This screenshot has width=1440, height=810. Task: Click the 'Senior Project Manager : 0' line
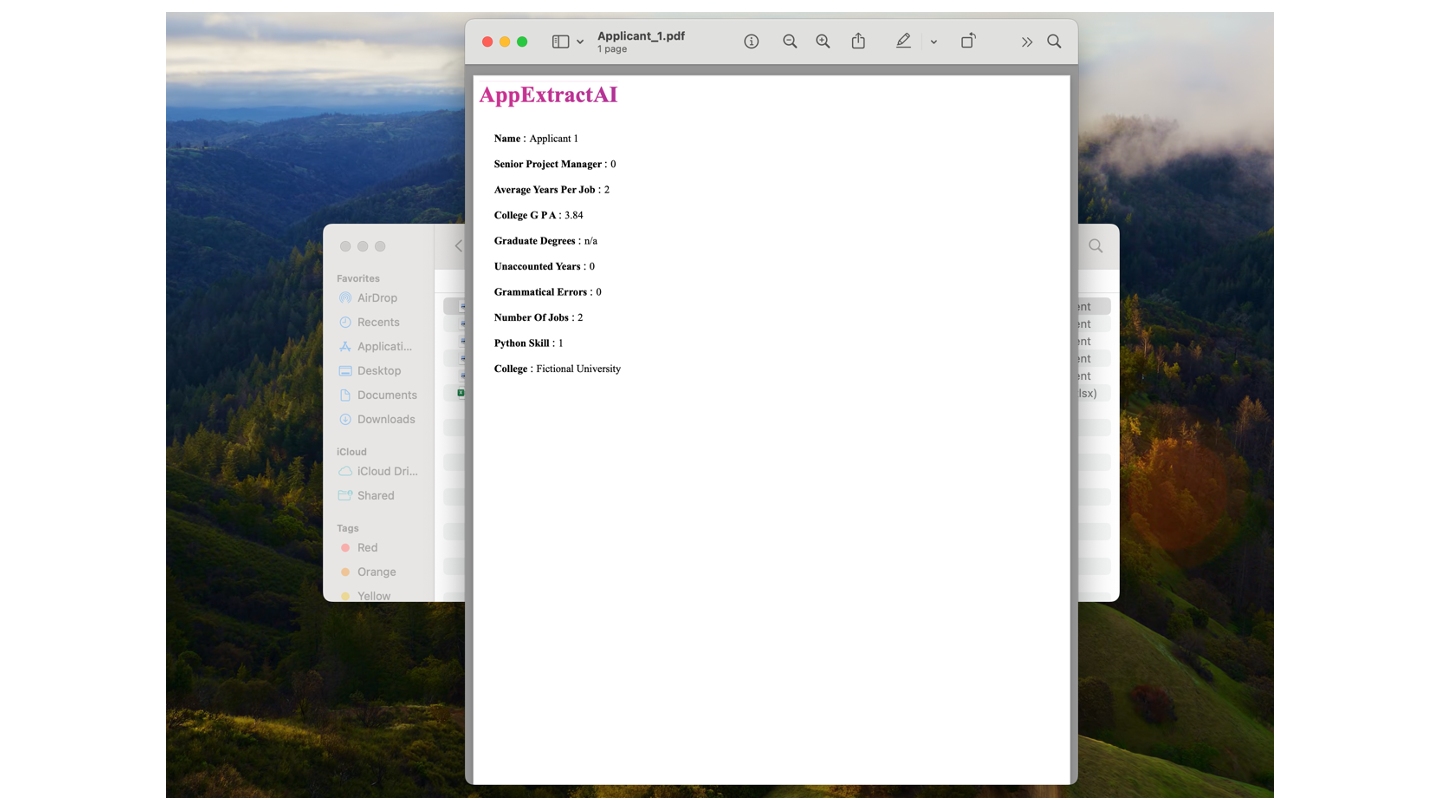(x=555, y=164)
